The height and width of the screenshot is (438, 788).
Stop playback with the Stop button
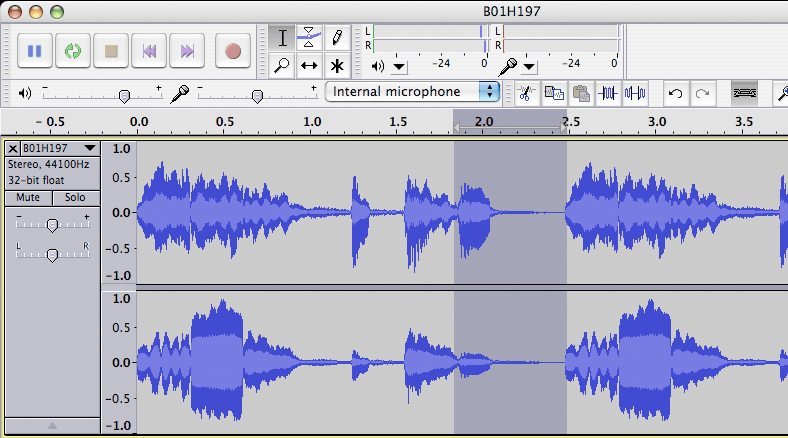(111, 51)
